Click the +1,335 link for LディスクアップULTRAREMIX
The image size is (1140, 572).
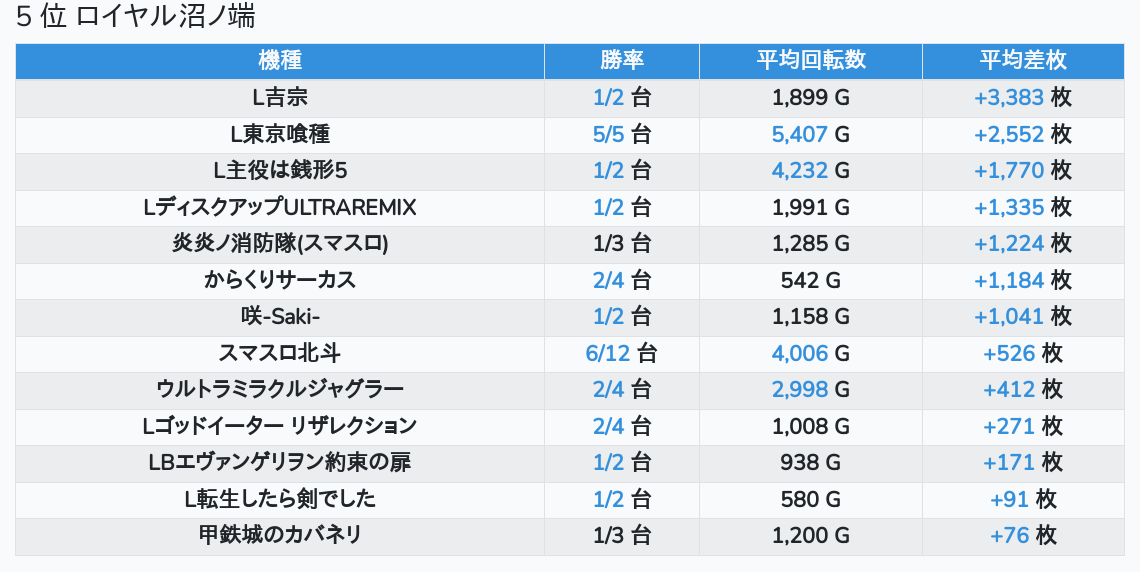[1008, 207]
